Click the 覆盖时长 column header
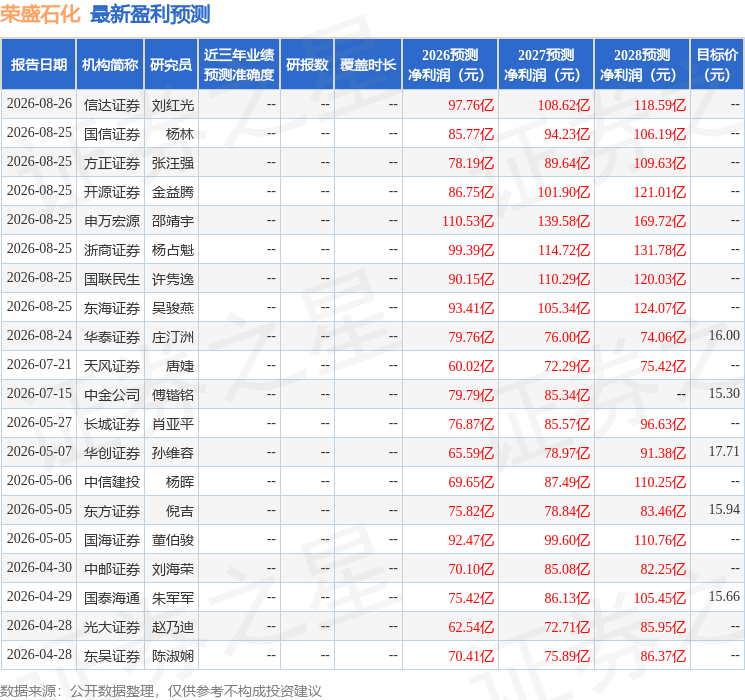745x700 pixels. pyautogui.click(x=368, y=65)
